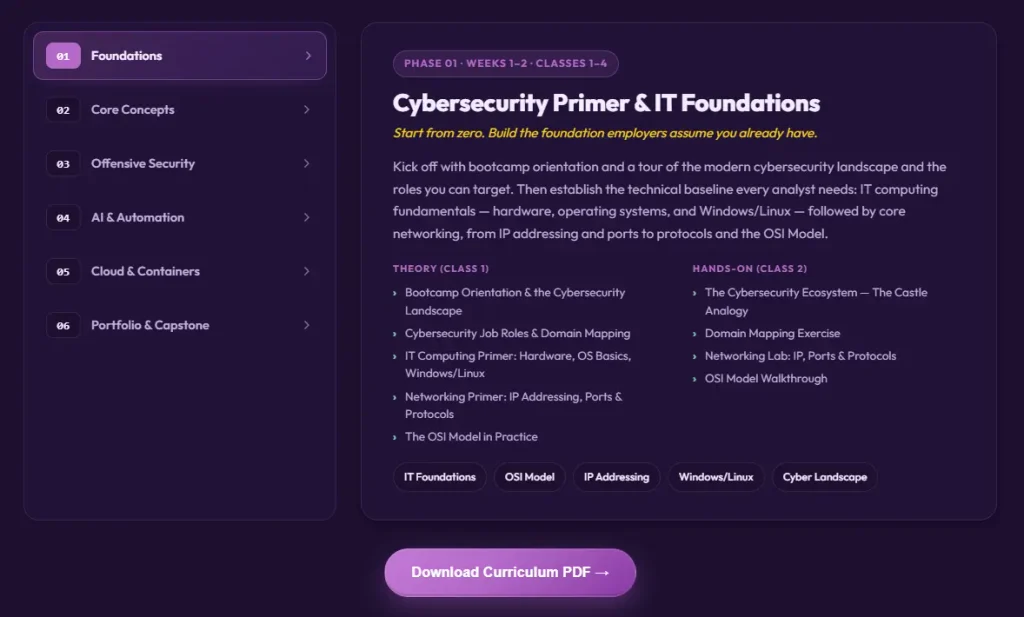Click the IT Foundations tag pill
The image size is (1024, 617).
click(x=440, y=477)
